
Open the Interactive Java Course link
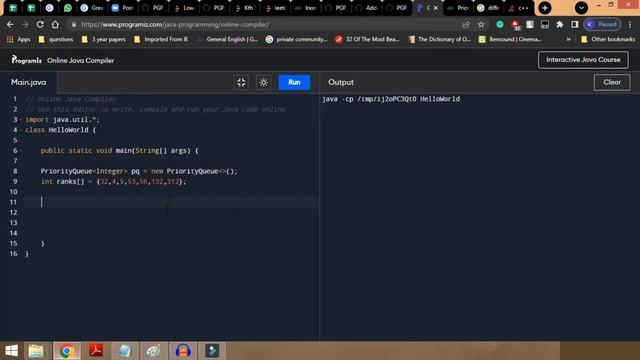[x=583, y=60]
